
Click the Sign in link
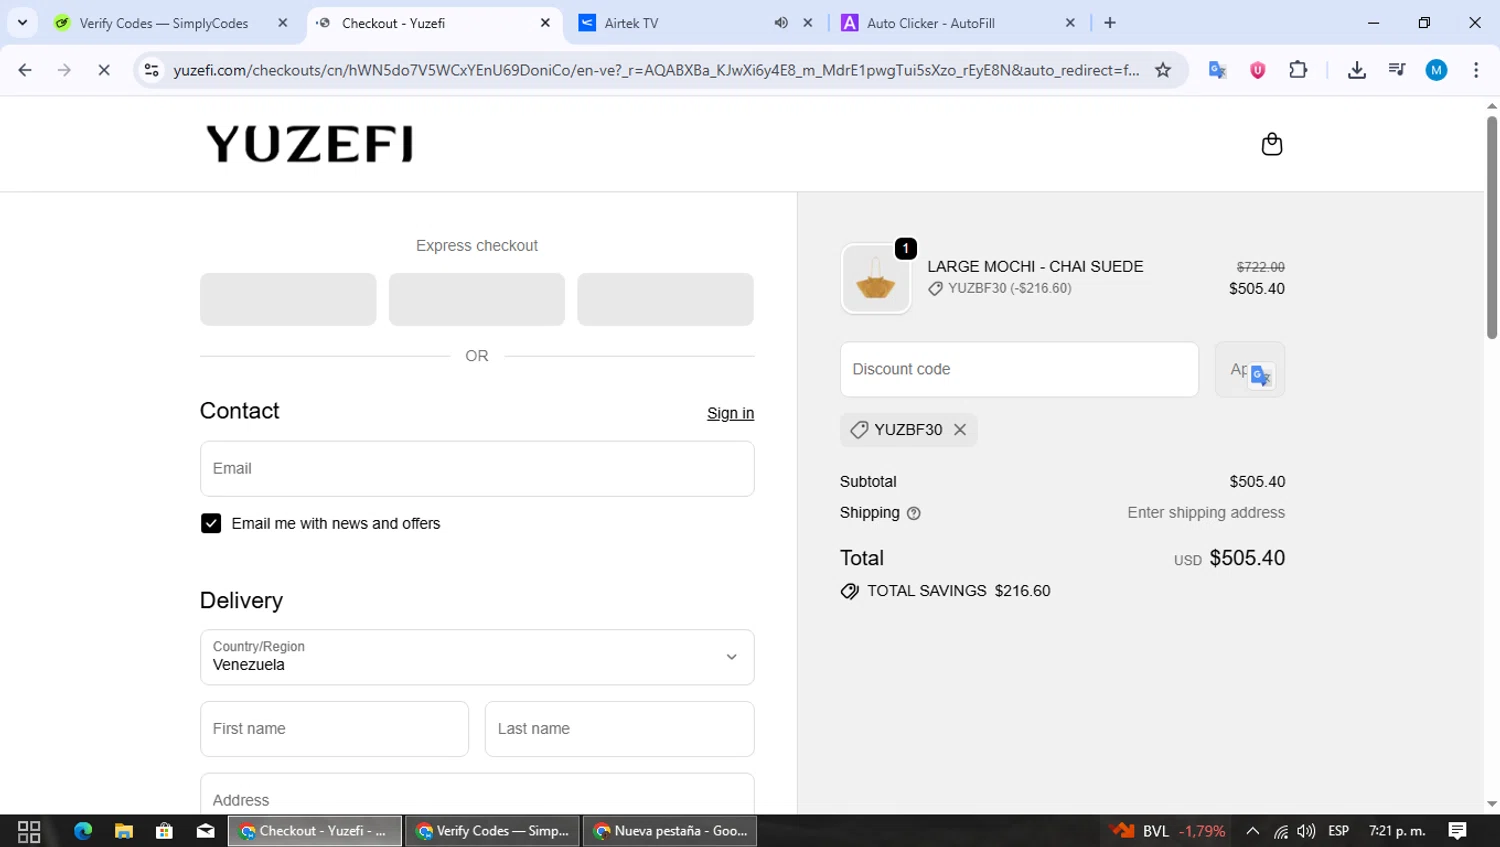click(x=730, y=413)
